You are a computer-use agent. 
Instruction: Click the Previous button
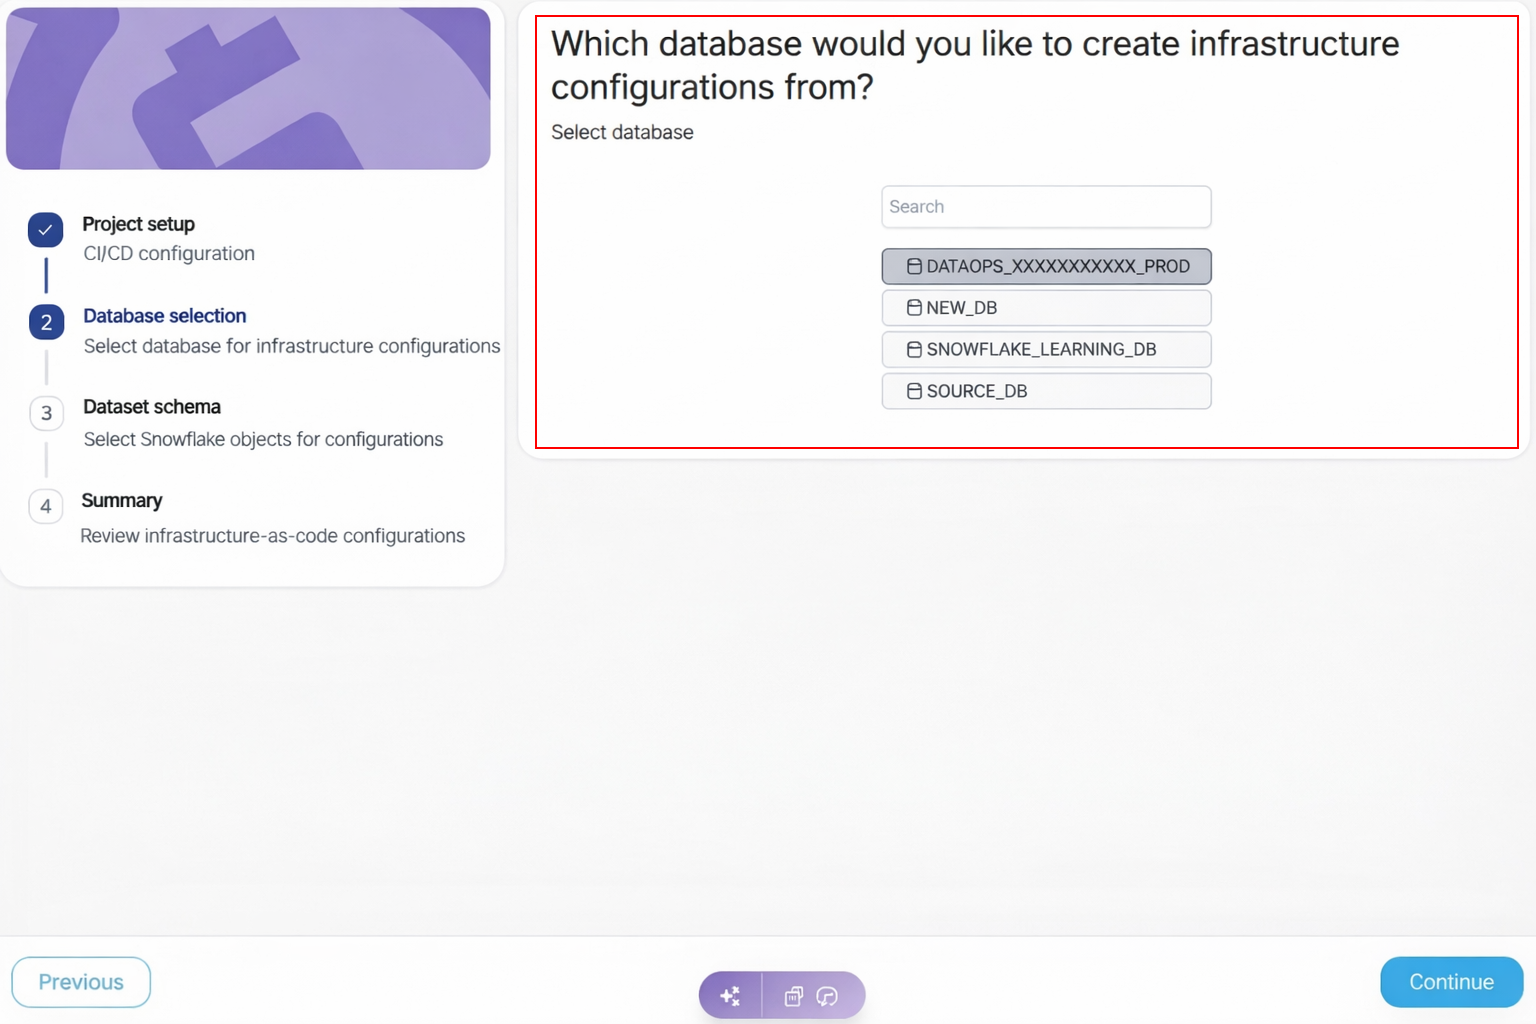click(x=80, y=981)
